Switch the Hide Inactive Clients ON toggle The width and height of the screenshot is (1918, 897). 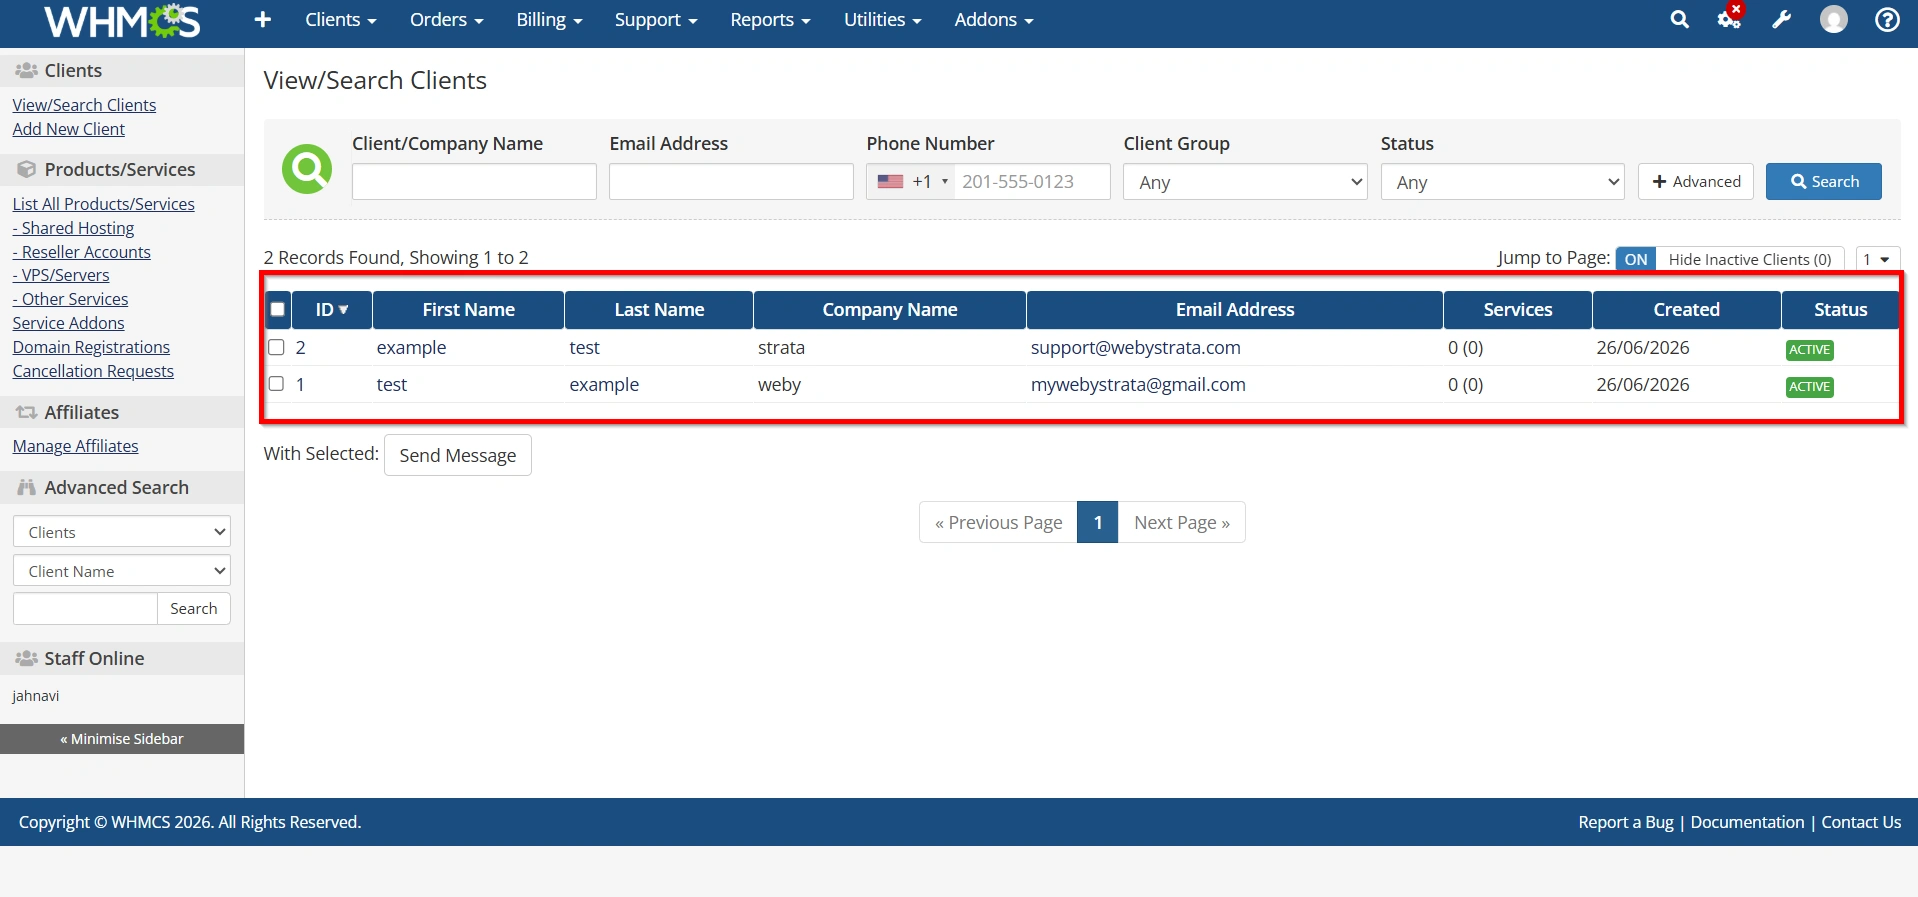pos(1636,260)
